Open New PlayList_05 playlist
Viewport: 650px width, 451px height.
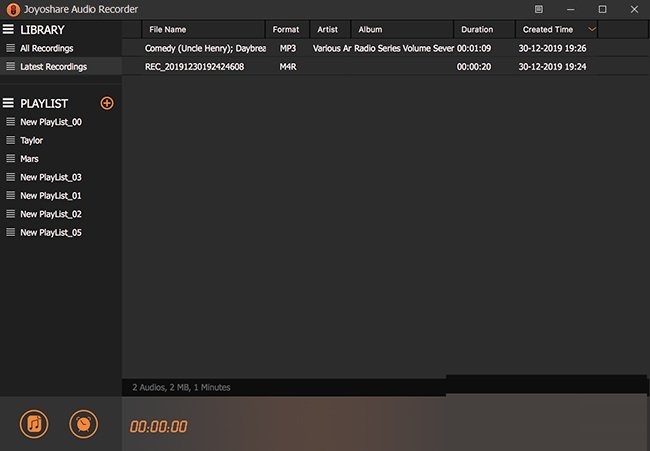[51, 233]
